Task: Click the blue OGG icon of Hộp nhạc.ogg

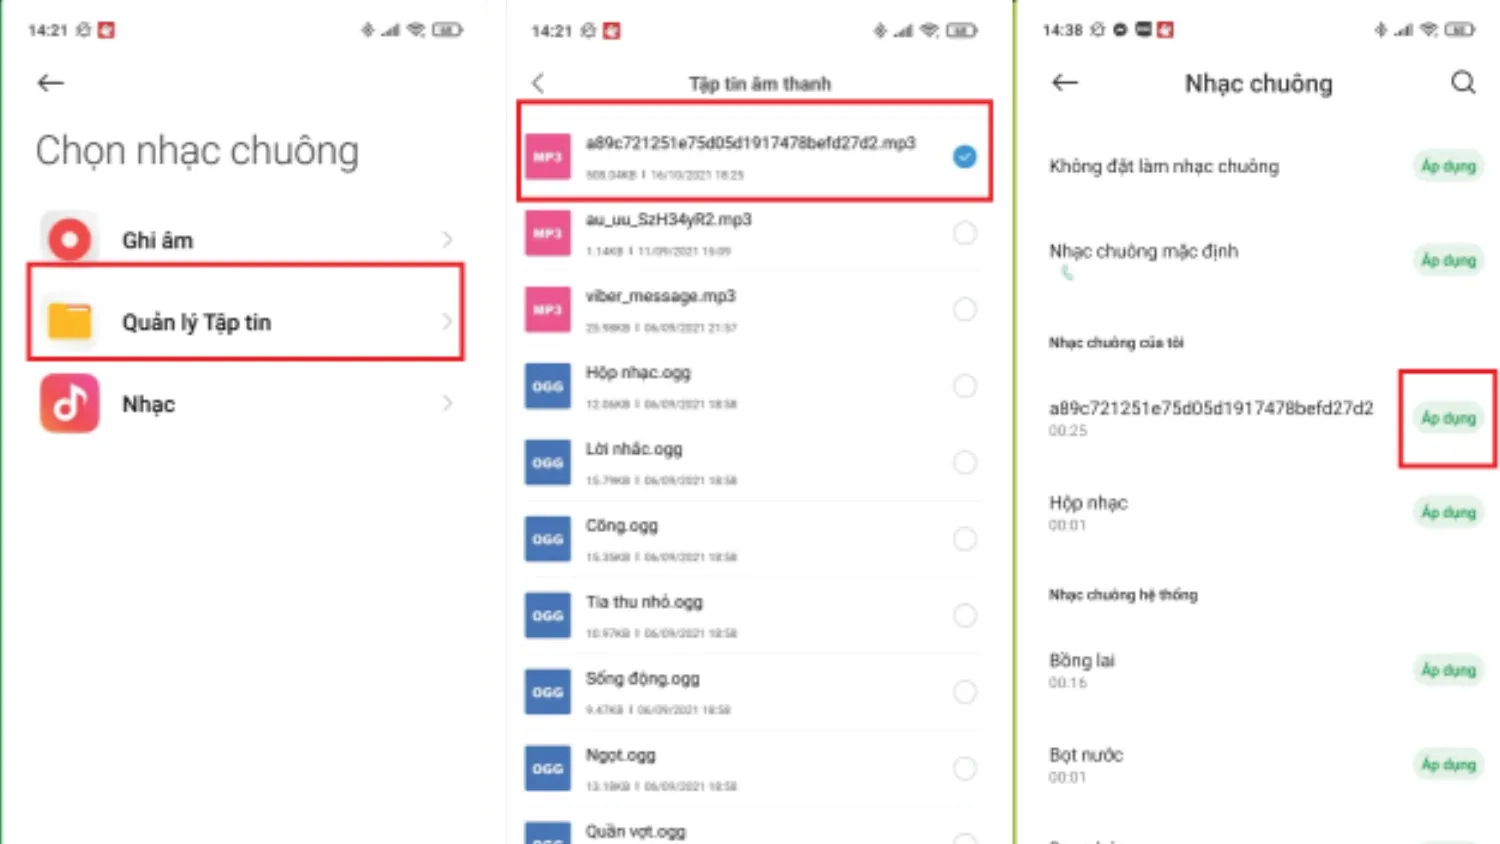Action: tap(547, 386)
